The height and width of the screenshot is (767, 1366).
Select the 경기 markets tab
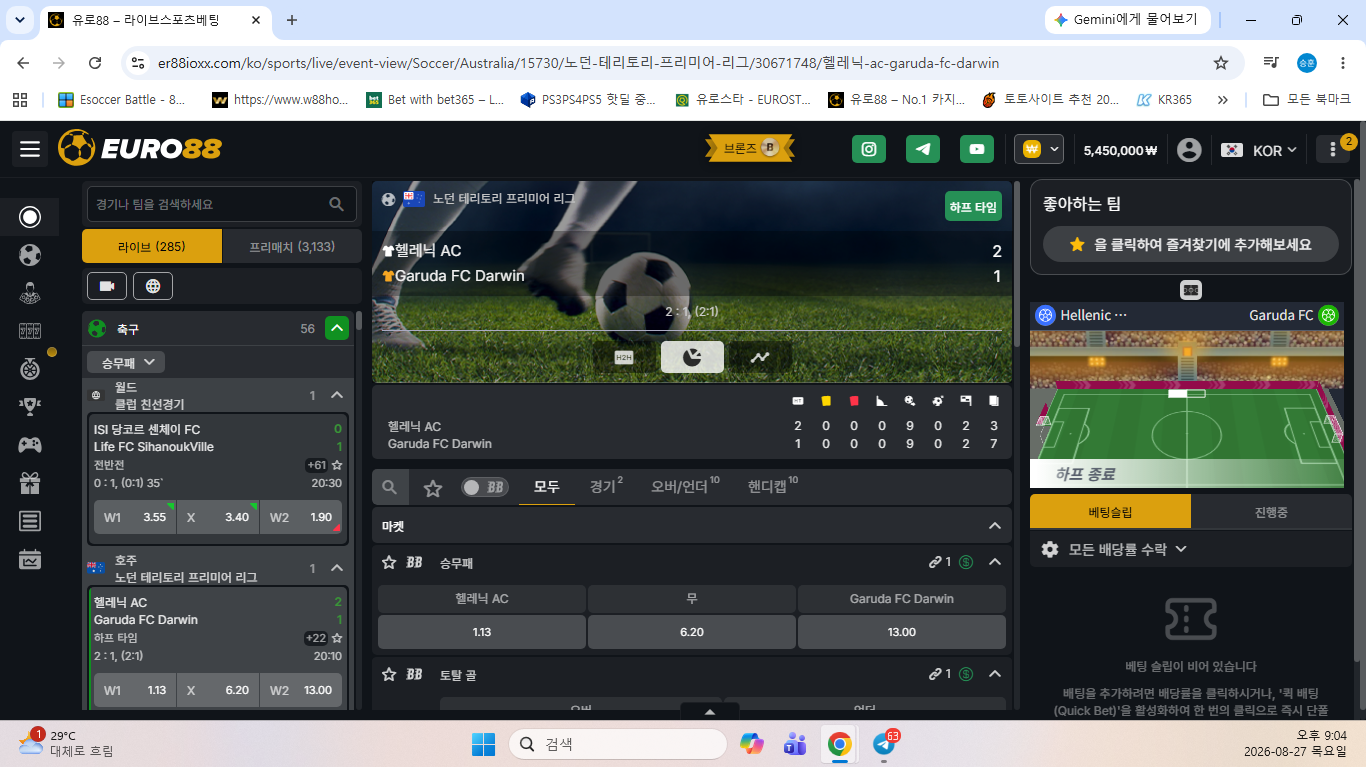[606, 487]
